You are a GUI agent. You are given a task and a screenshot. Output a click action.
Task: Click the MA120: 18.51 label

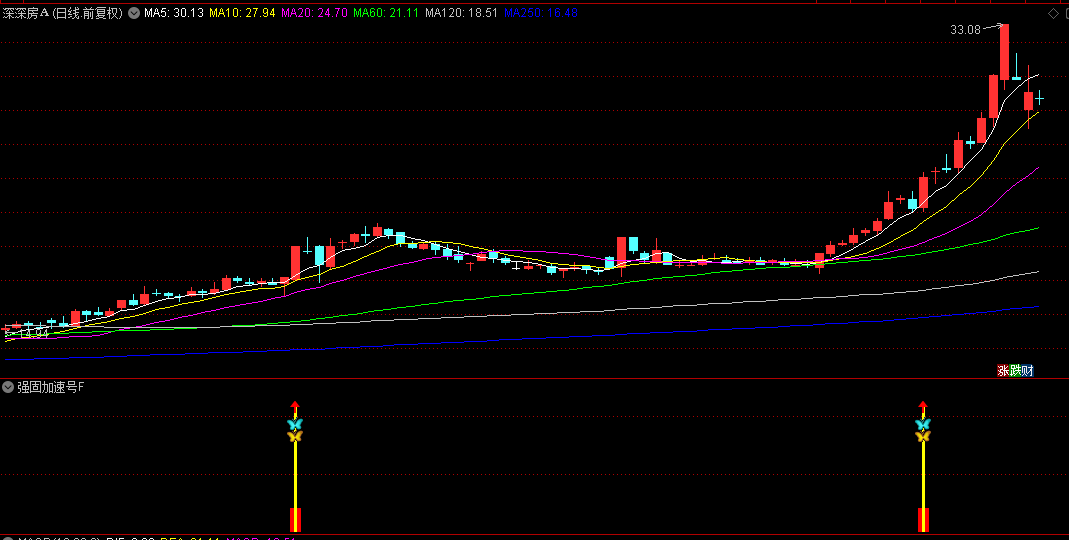(461, 13)
